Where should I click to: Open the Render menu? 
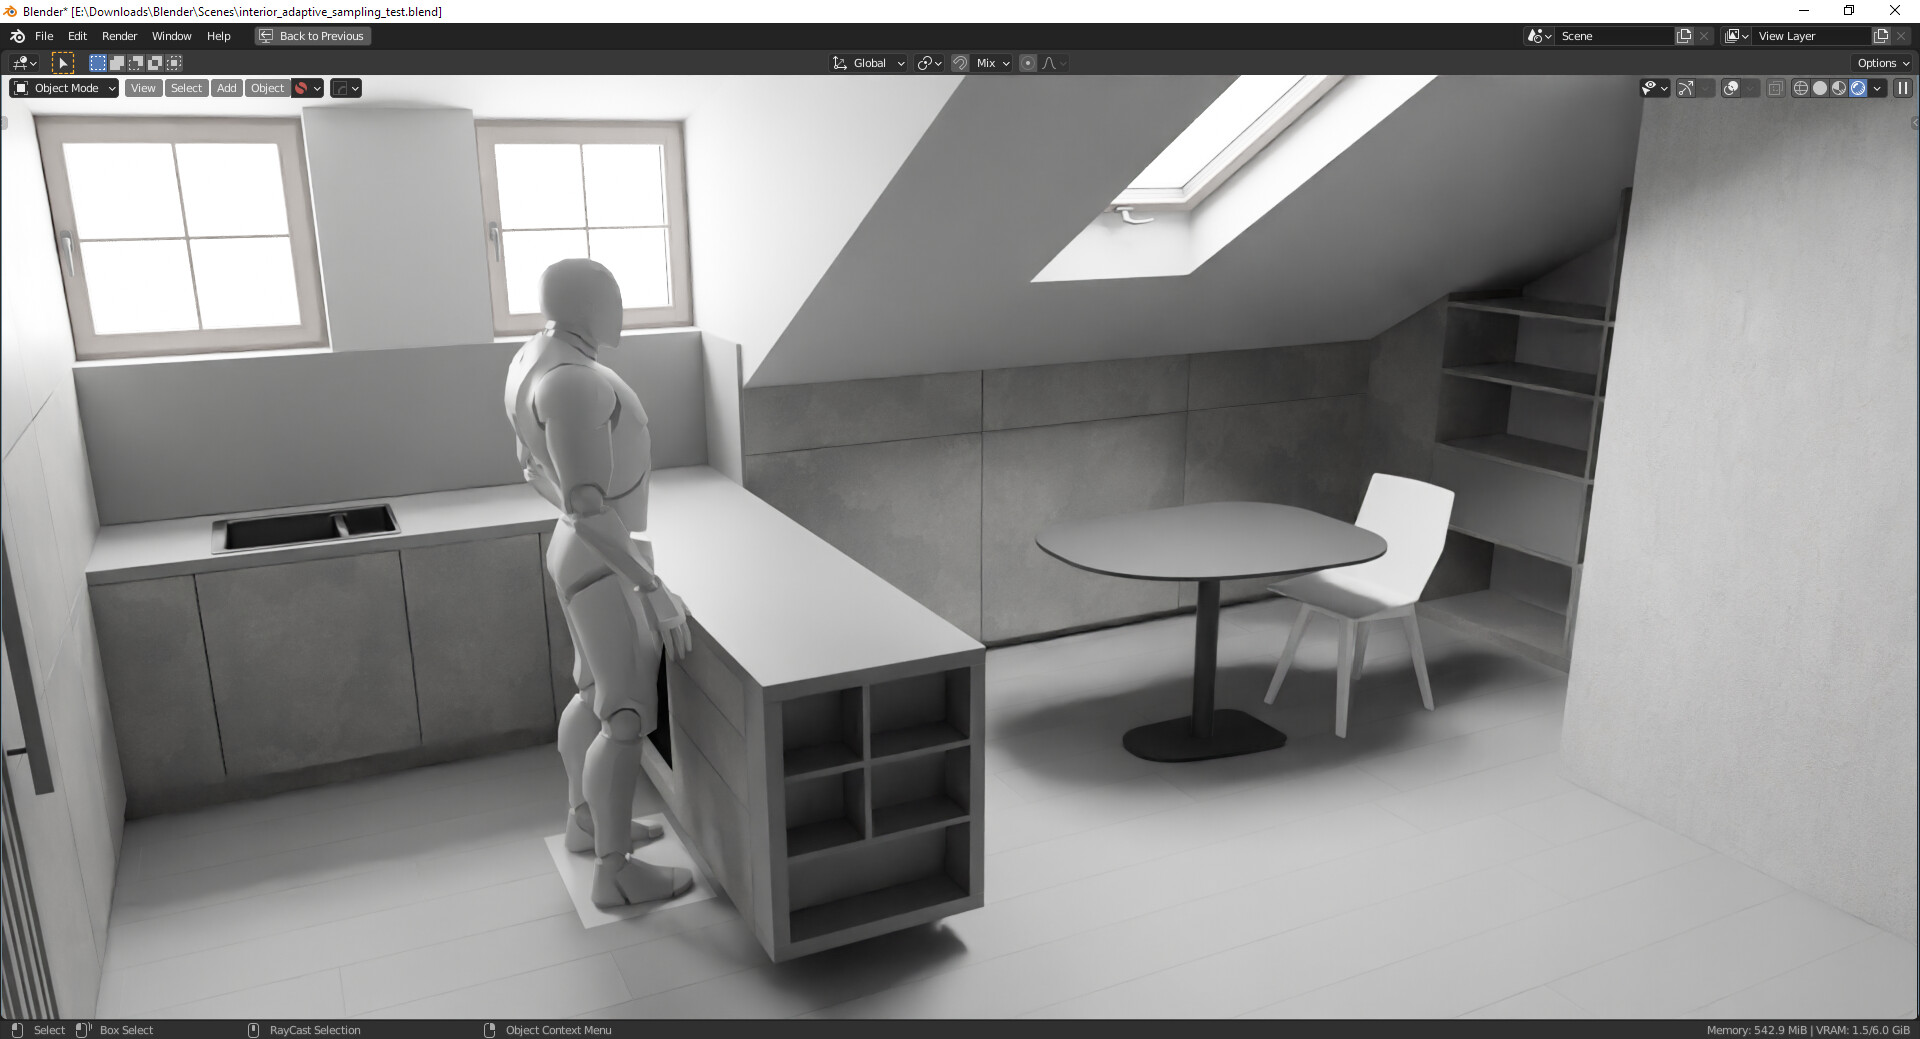(x=119, y=36)
